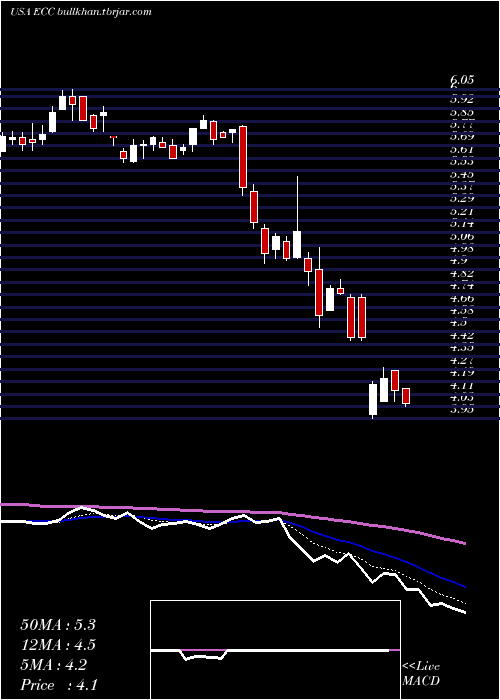Click the 4.66 price level label
The width and height of the screenshot is (500, 700).
click(x=462, y=298)
